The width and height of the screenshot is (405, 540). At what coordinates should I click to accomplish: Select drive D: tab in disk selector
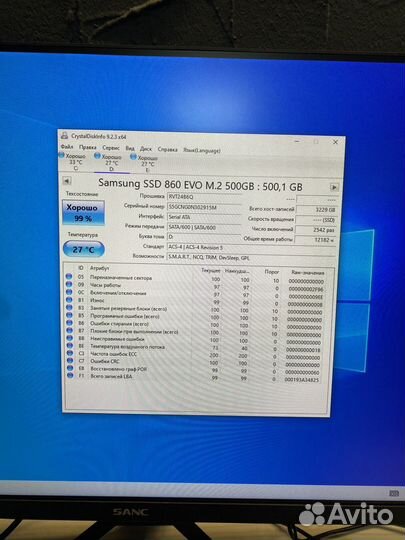point(111,163)
